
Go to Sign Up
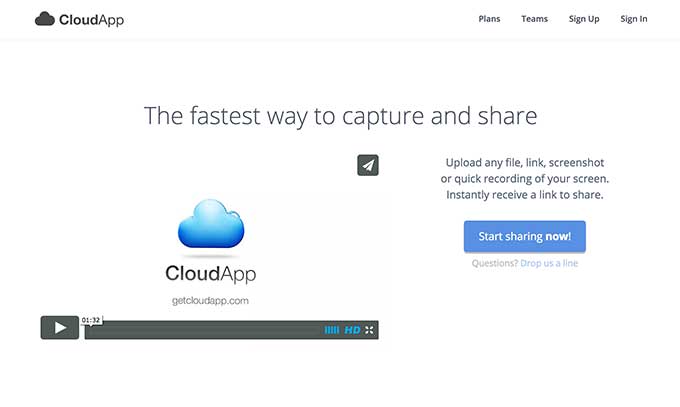tap(584, 19)
